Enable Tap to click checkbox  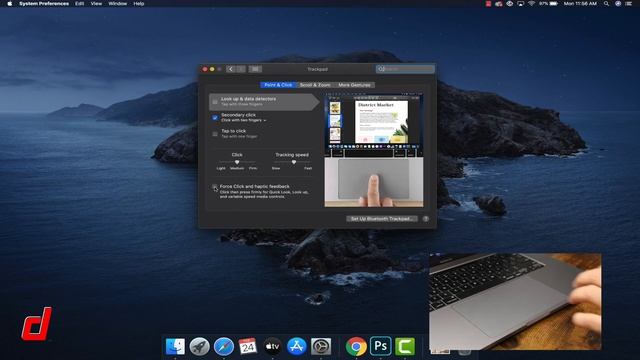tap(215, 133)
